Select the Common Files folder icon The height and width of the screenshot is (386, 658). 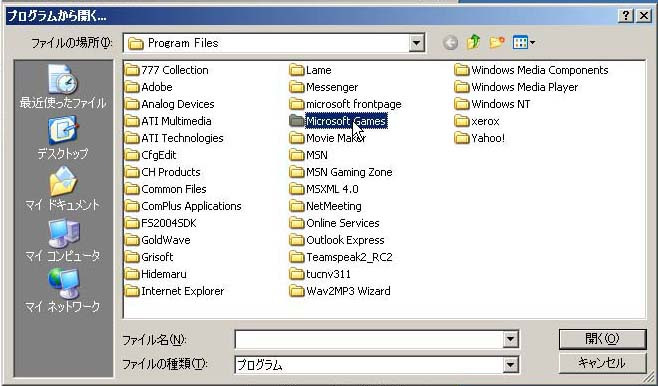point(132,189)
